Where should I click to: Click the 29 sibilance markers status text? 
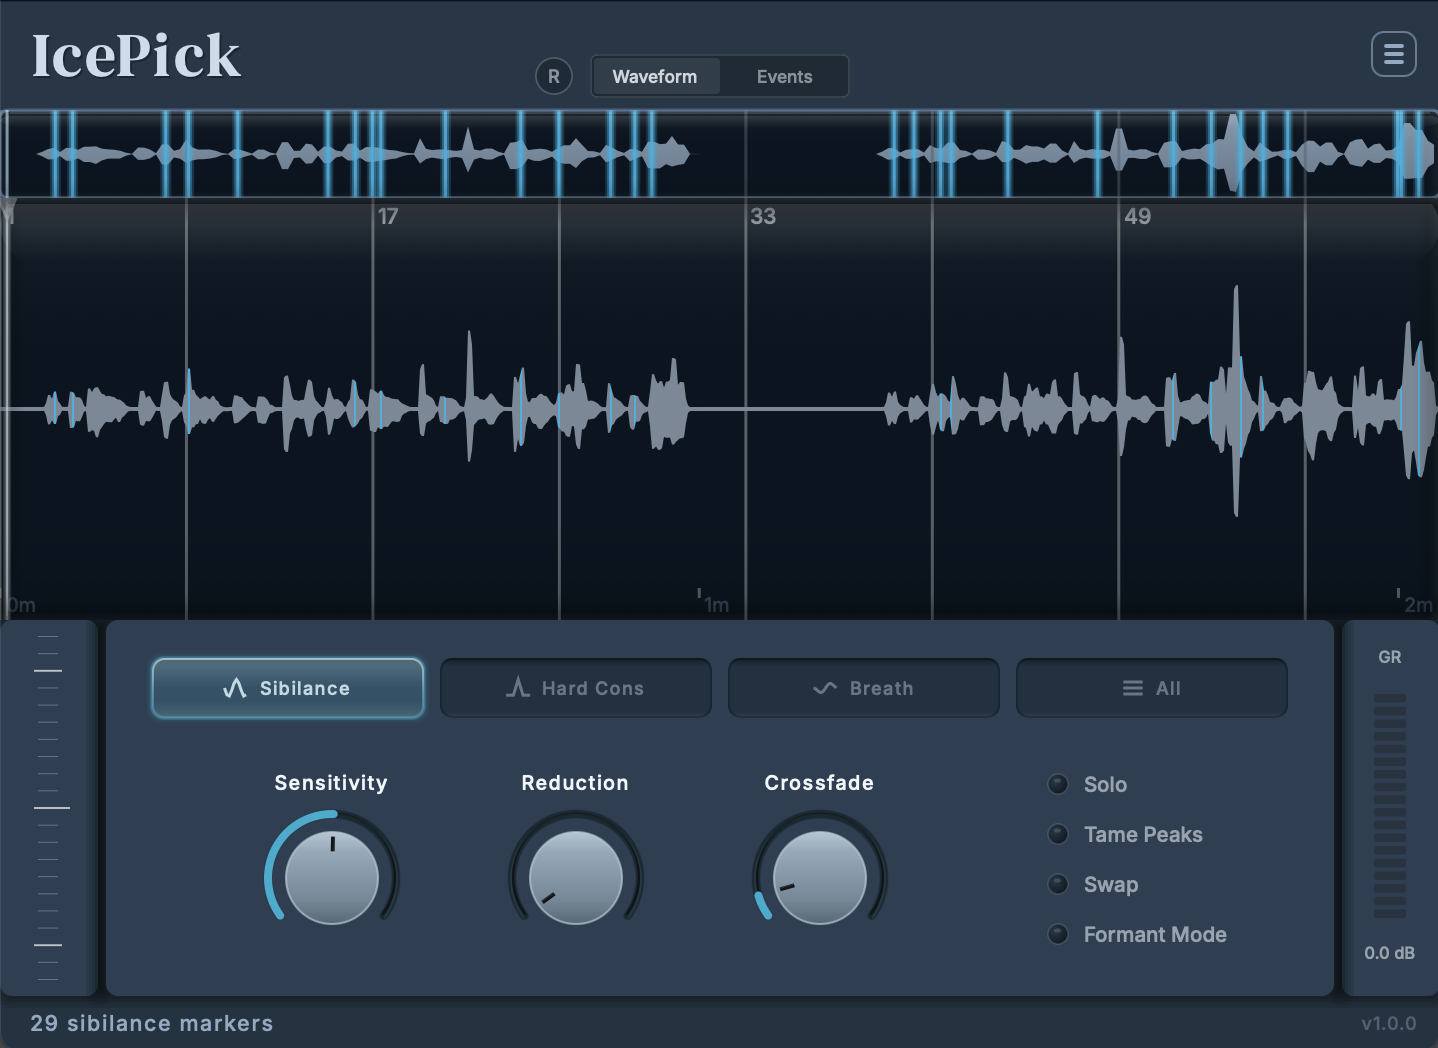click(x=152, y=1023)
